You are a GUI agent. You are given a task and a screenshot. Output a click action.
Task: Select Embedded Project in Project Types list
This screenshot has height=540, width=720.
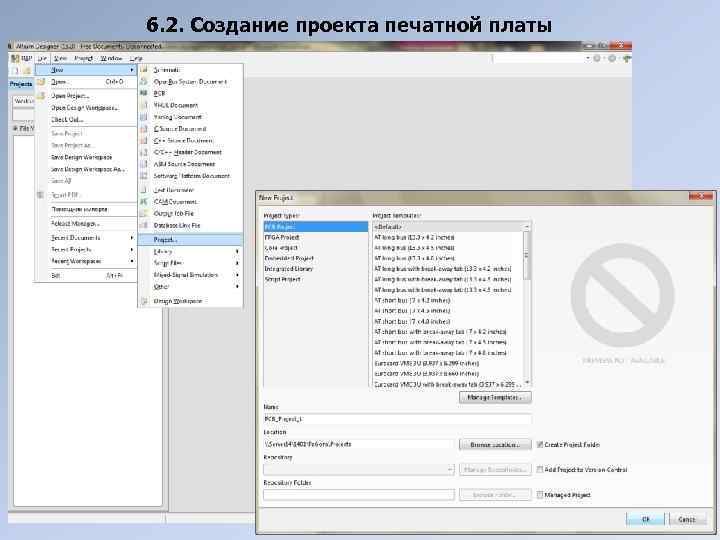point(289,259)
